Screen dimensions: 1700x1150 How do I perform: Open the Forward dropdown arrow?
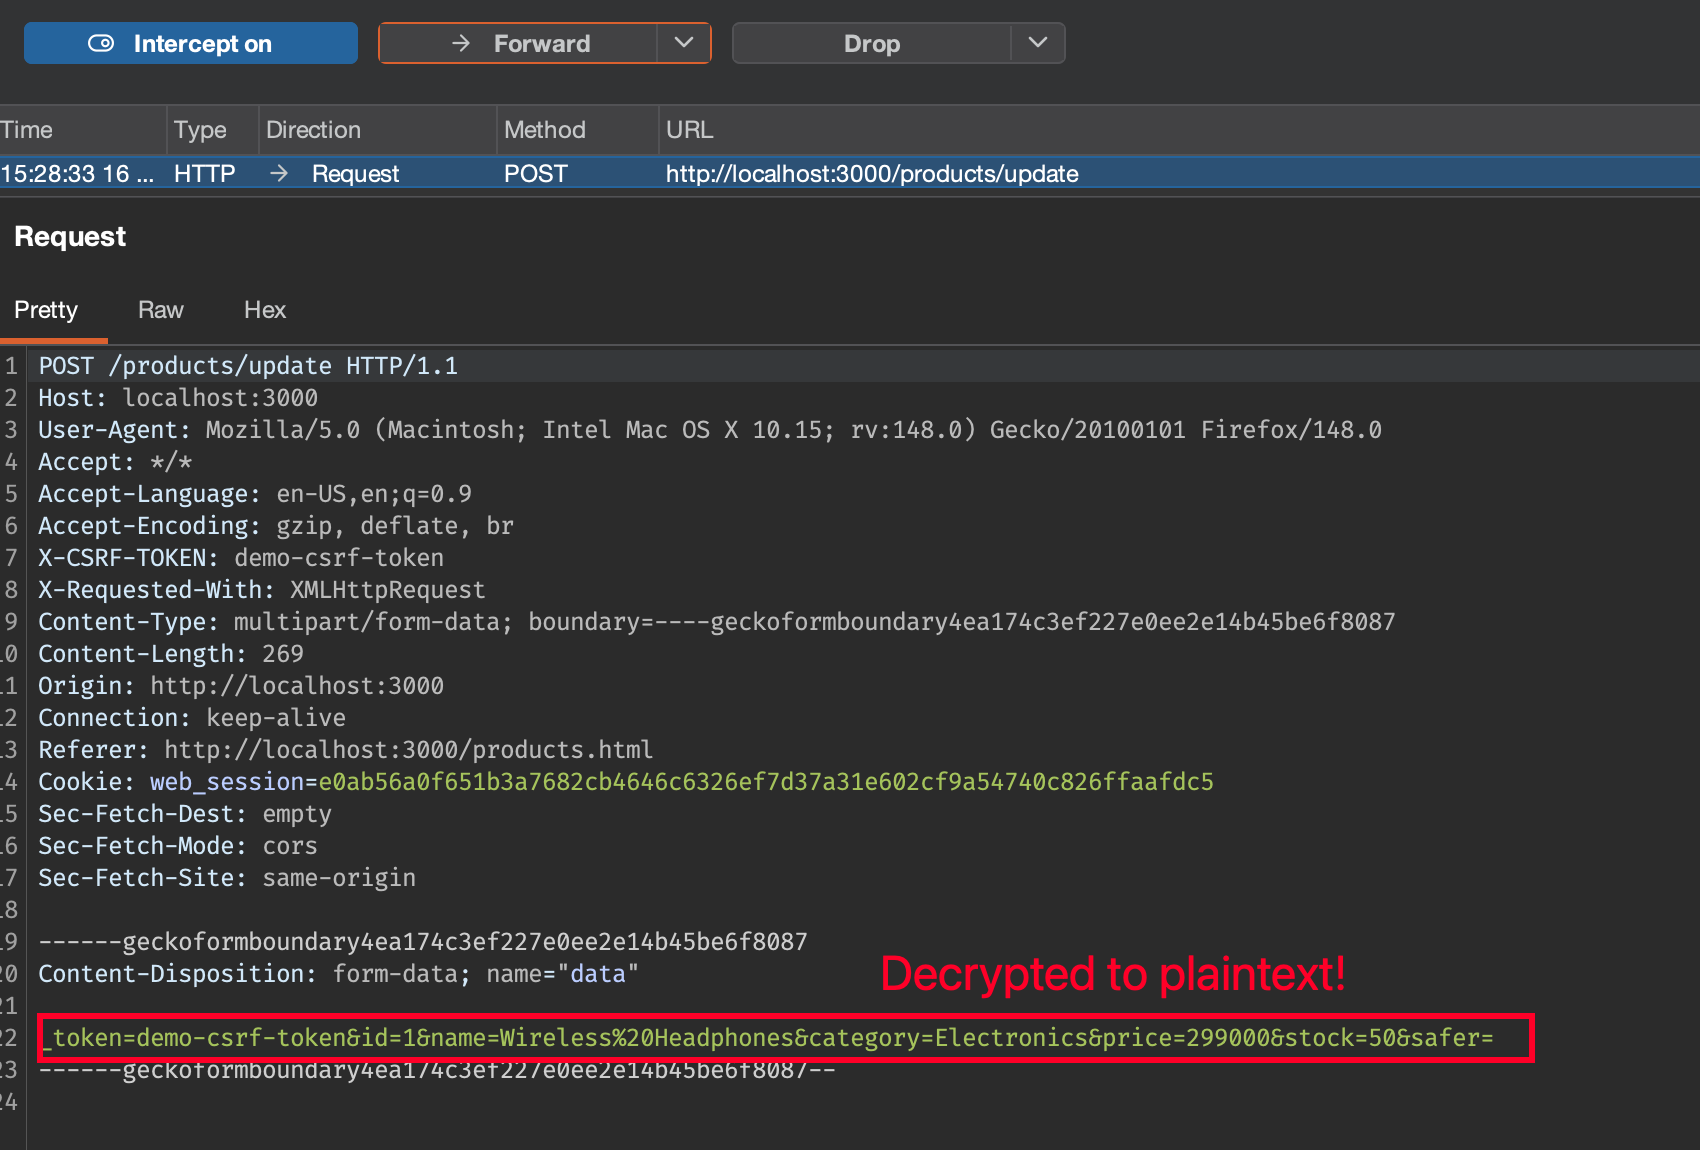click(x=684, y=43)
